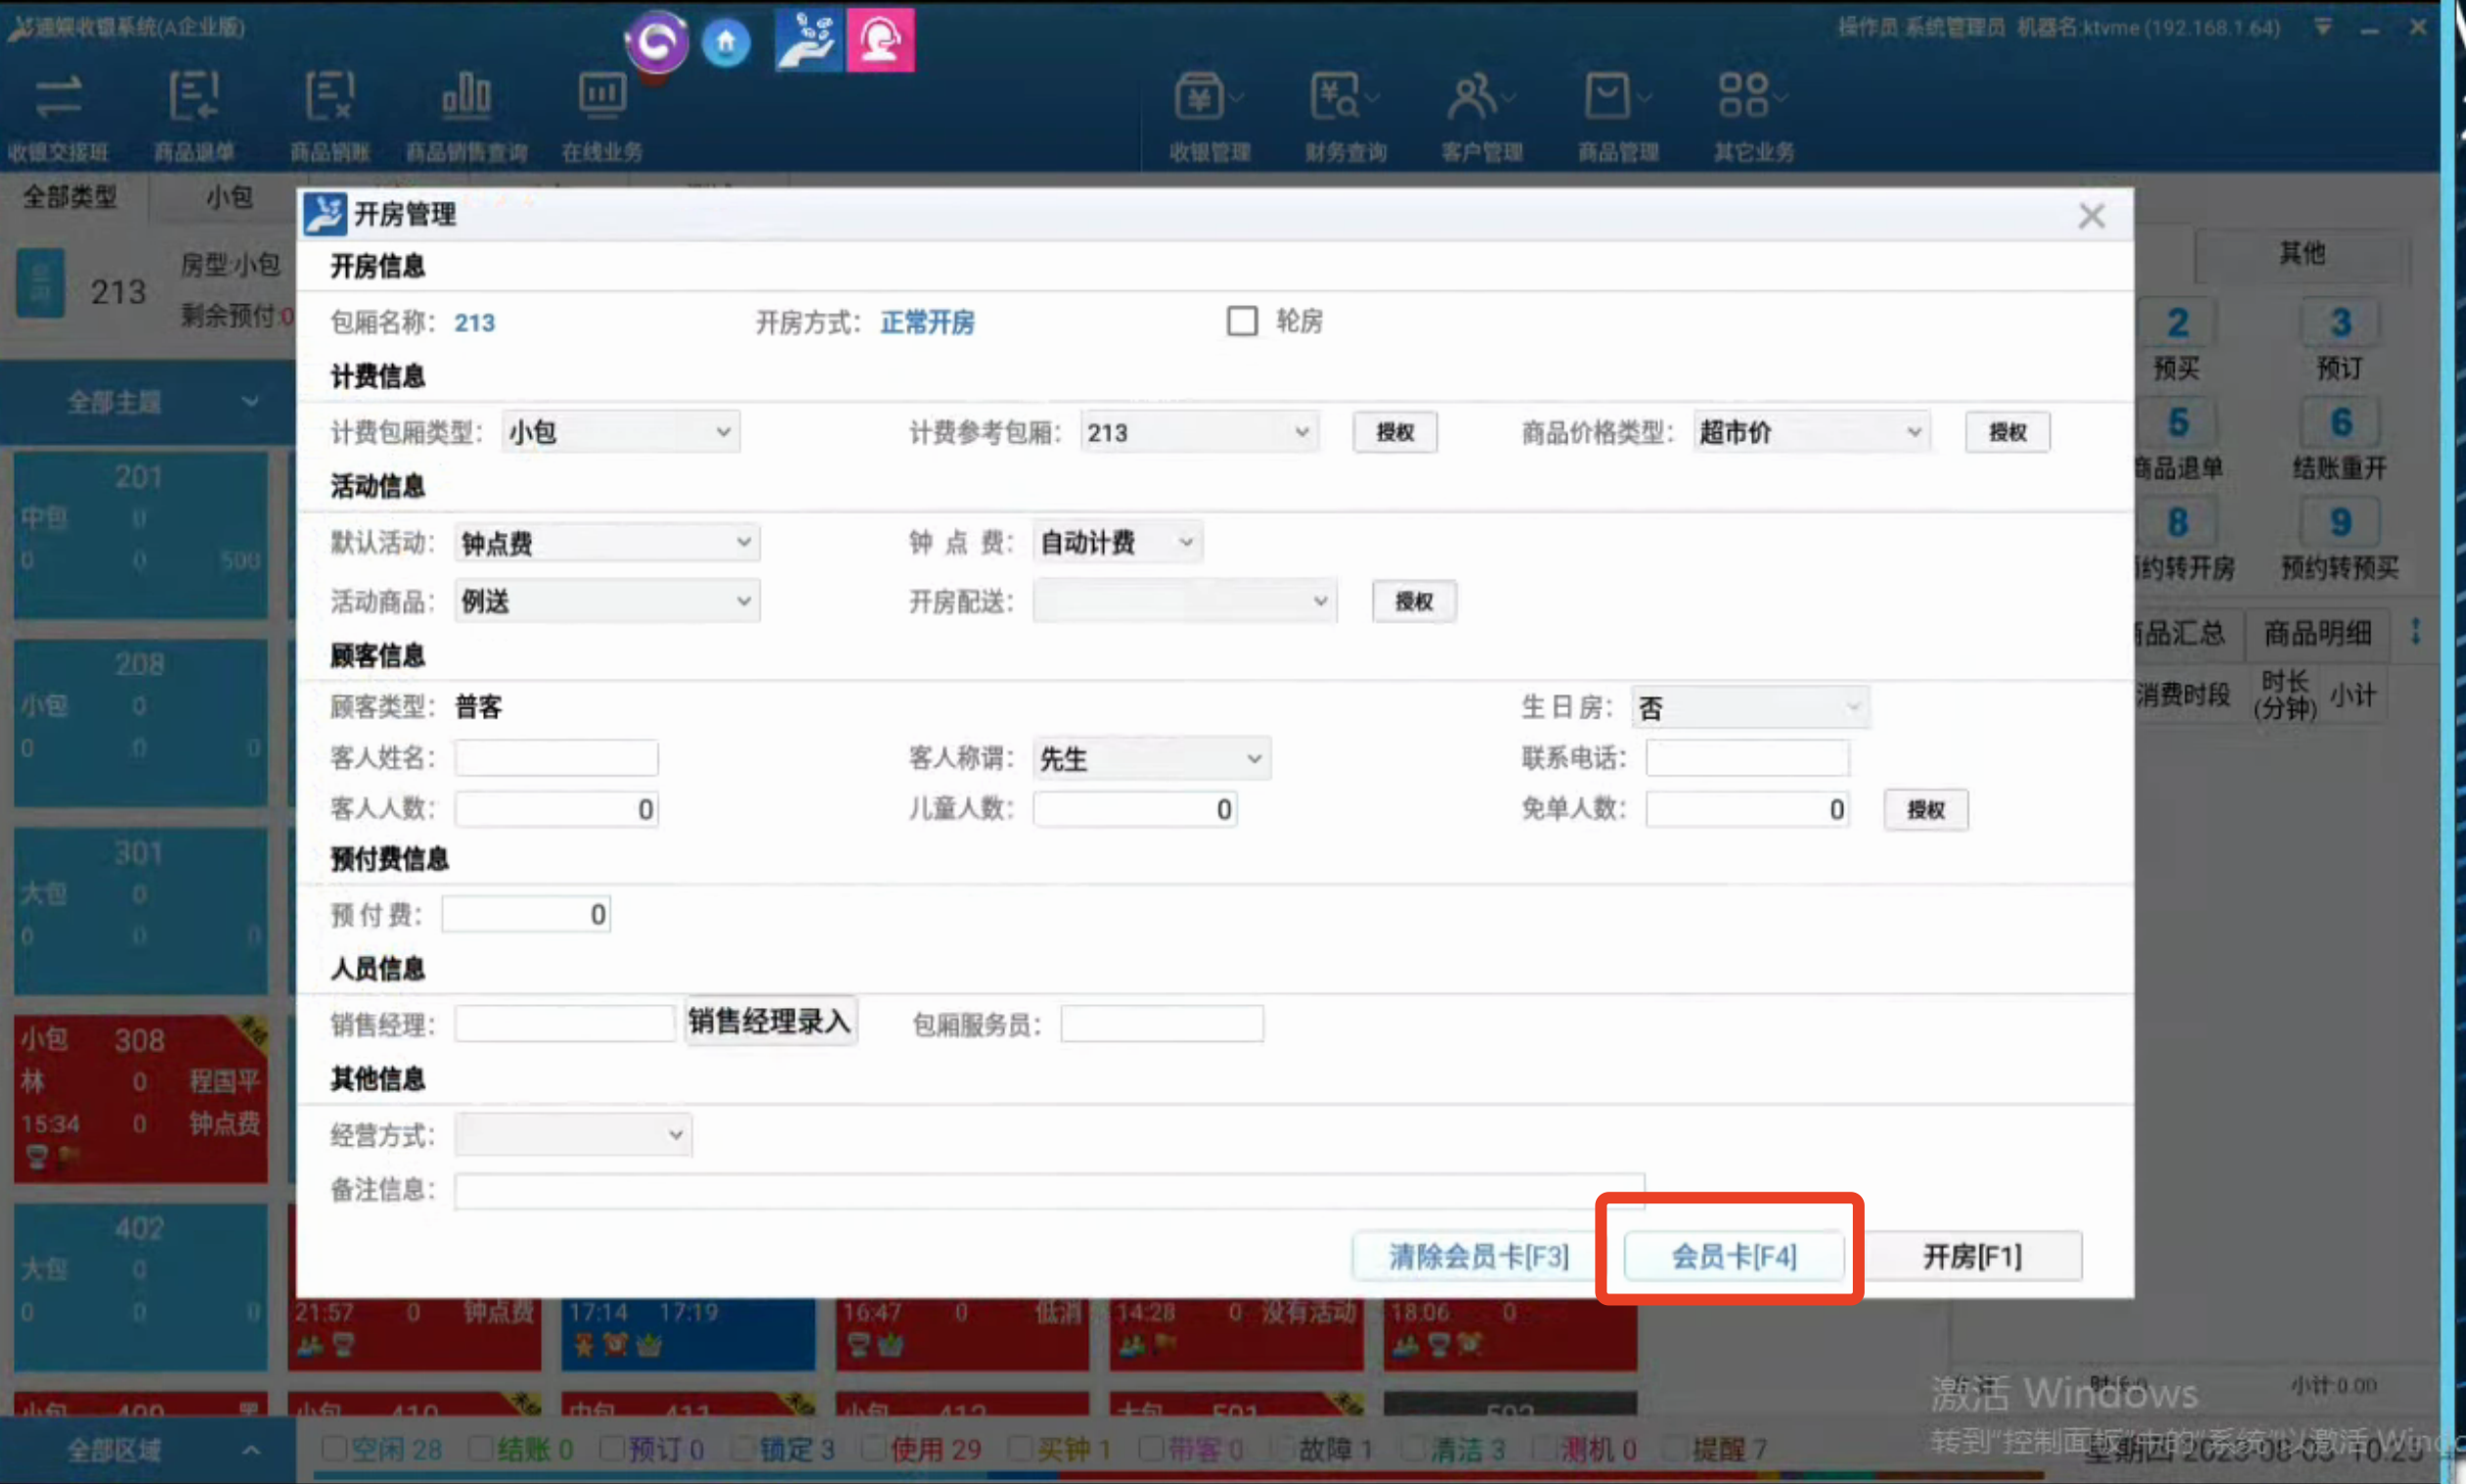This screenshot has height=1484, width=2466.
Task: Open 钟点费 dropdown showing 自动计费
Action: 1117,542
